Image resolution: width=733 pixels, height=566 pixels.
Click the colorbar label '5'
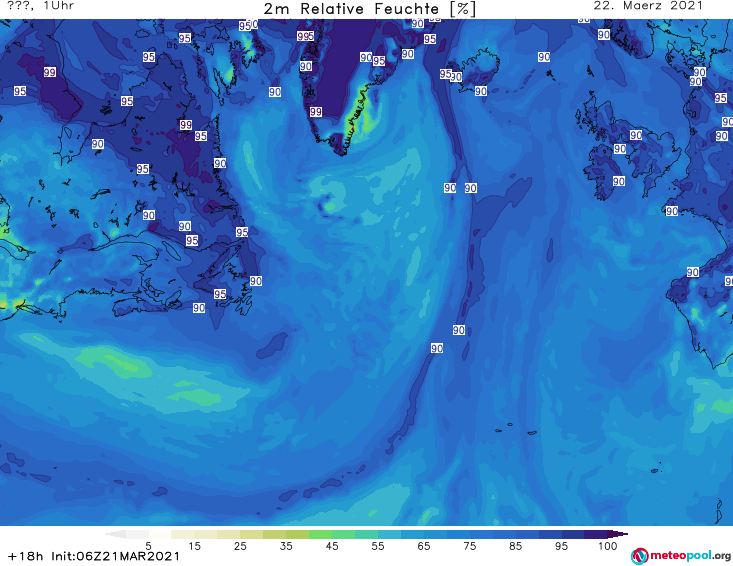tap(148, 546)
